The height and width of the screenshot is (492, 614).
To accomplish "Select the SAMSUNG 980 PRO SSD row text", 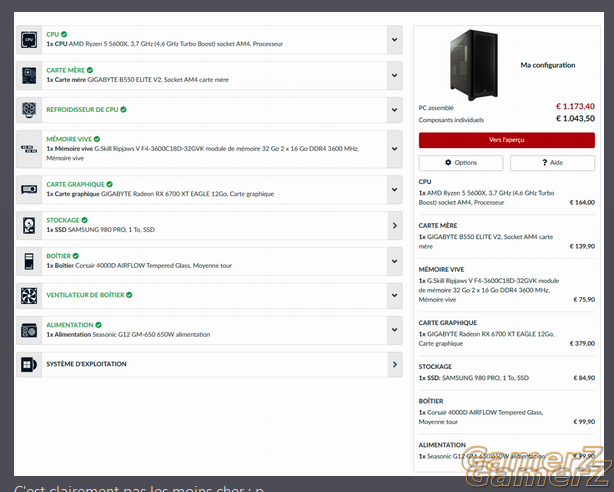I will pyautogui.click(x=101, y=230).
